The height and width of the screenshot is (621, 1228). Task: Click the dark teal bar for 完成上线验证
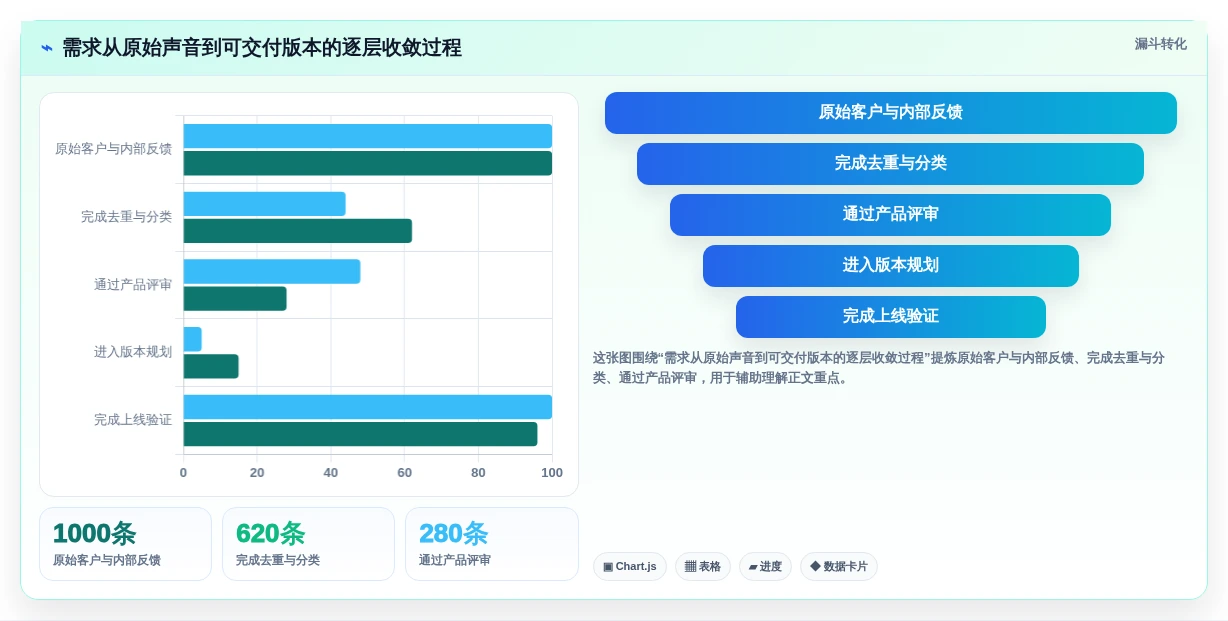click(x=360, y=434)
